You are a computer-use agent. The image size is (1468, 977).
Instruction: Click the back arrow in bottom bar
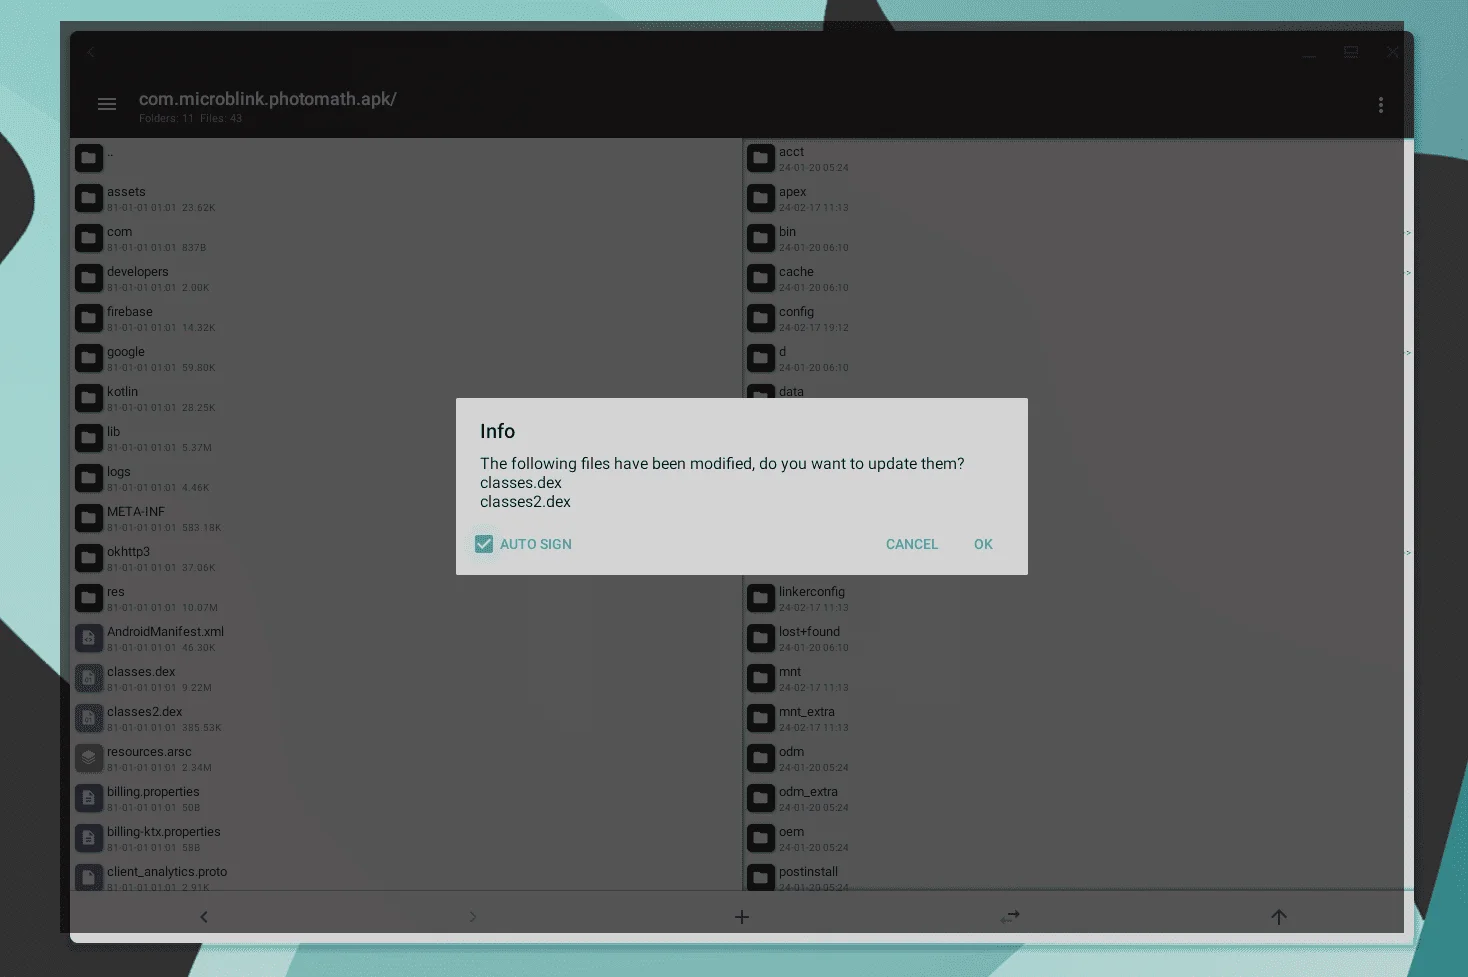(204, 917)
